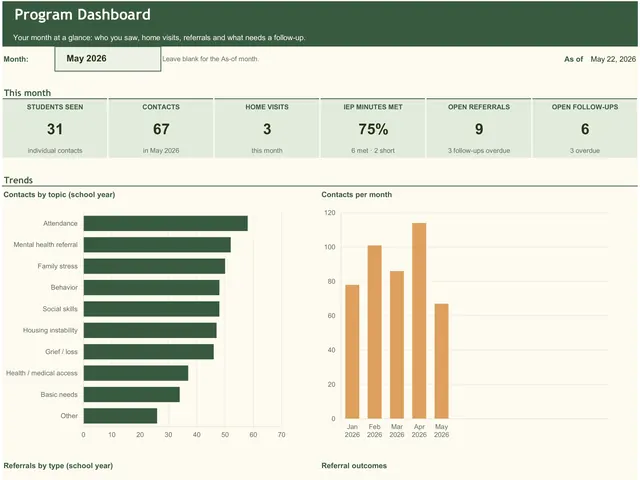Click the Jan 2026 orange column
The image size is (640, 480).
(352, 351)
